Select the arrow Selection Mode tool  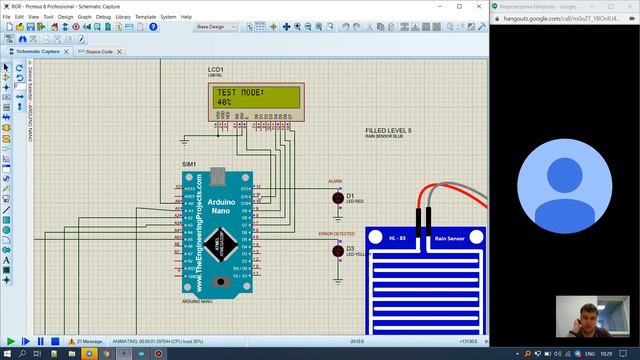click(6, 67)
